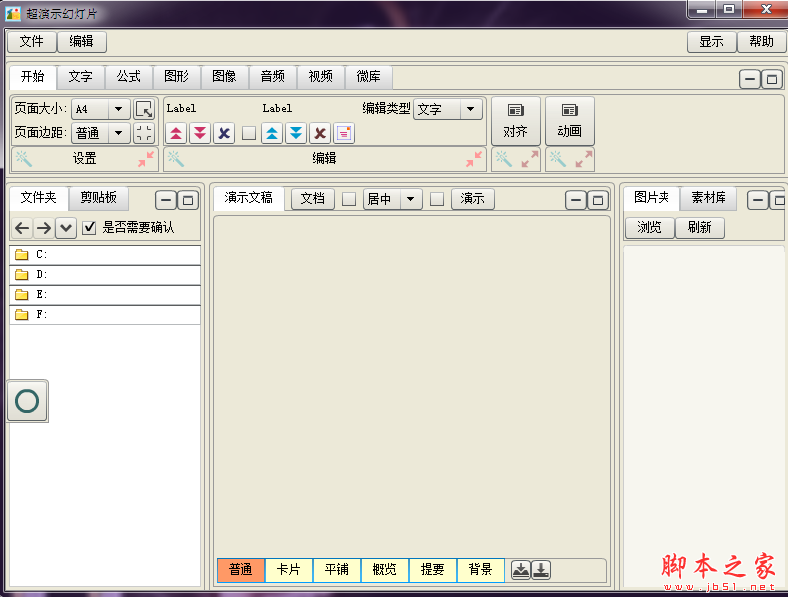This screenshot has height=598, width=788.
Task: Click the floating circle button
Action: point(28,401)
